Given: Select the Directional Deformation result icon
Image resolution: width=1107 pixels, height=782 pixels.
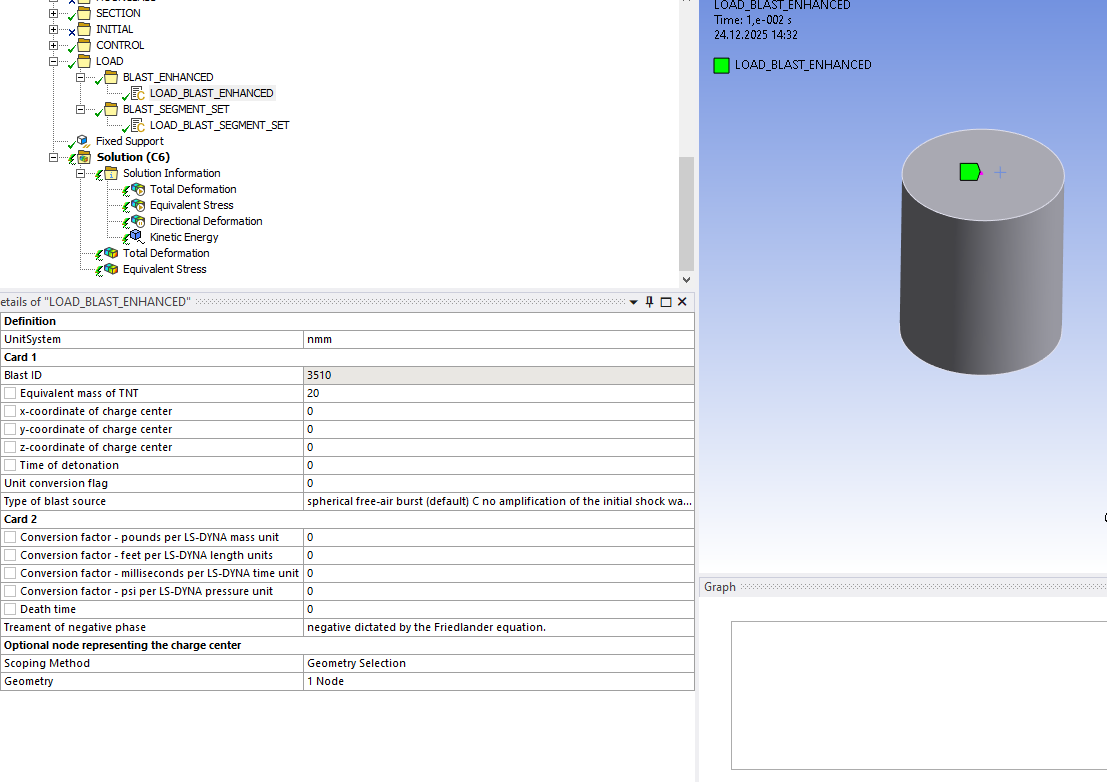Looking at the screenshot, I should 137,221.
